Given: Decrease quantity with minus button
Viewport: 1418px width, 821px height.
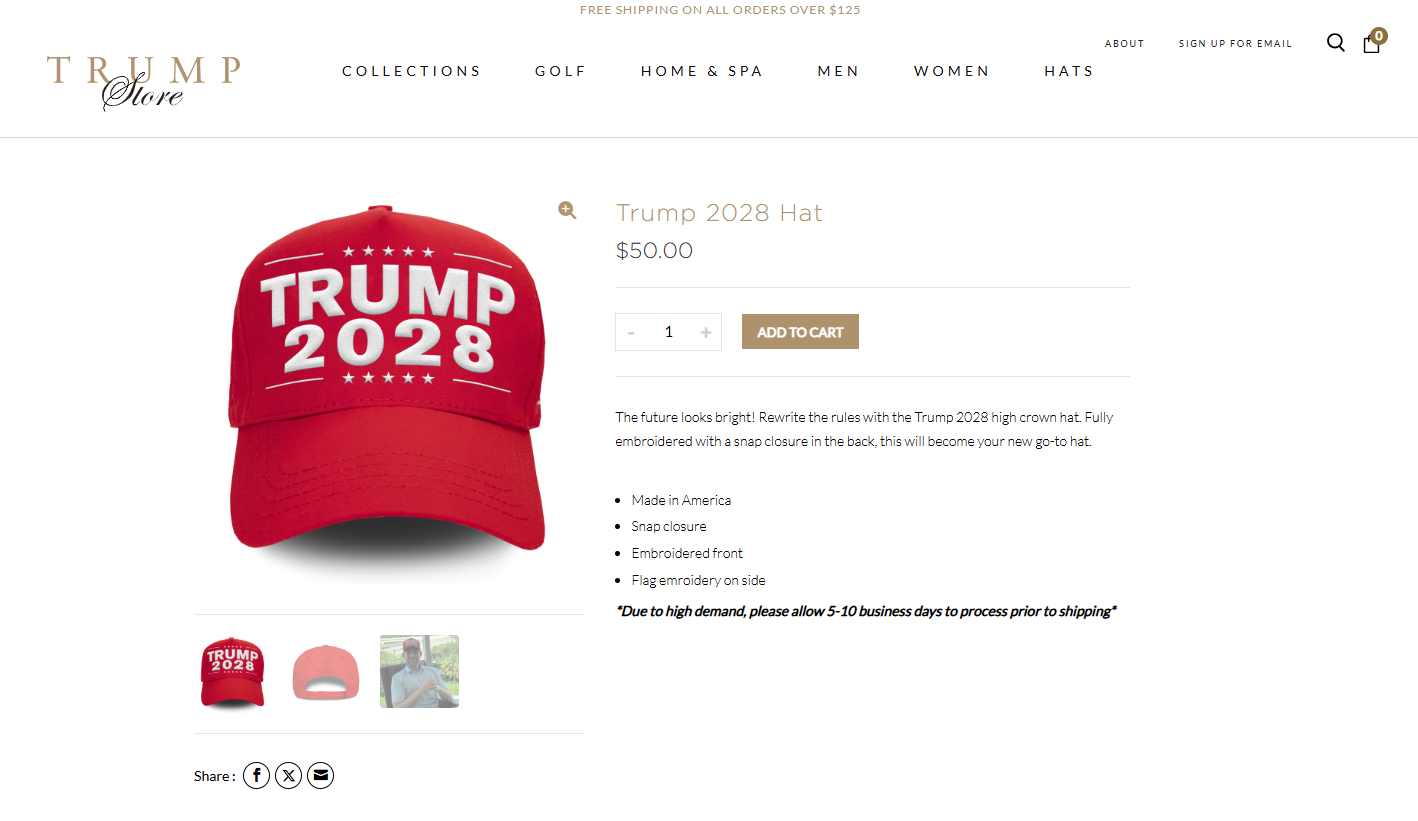Looking at the screenshot, I should pos(631,332).
